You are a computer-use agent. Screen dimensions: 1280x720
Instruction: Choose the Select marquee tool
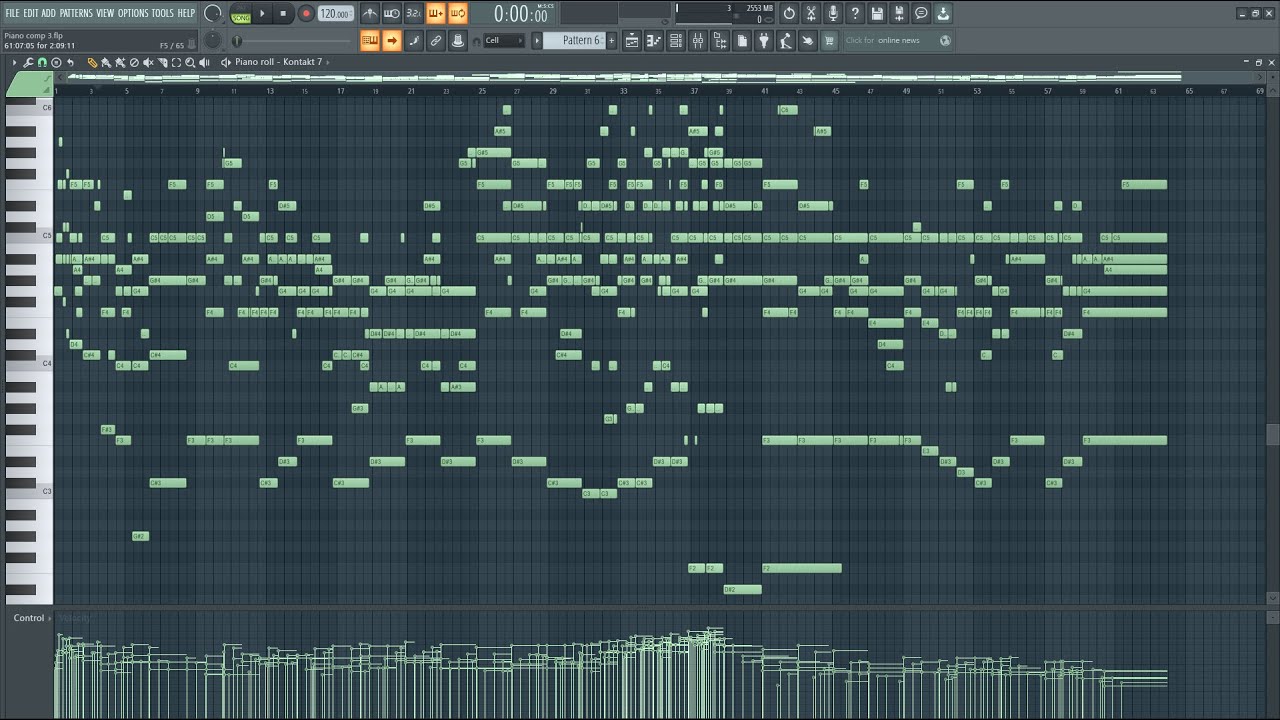pyautogui.click(x=176, y=62)
